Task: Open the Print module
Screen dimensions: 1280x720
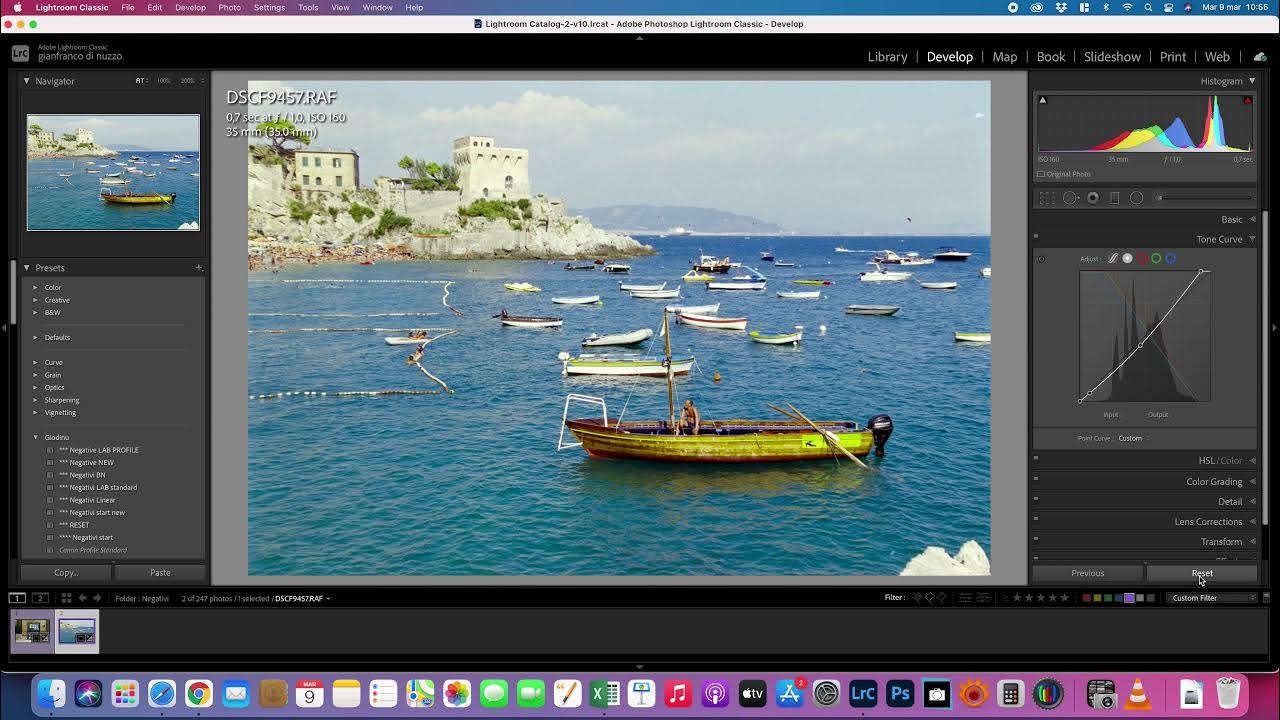Action: coord(1173,57)
